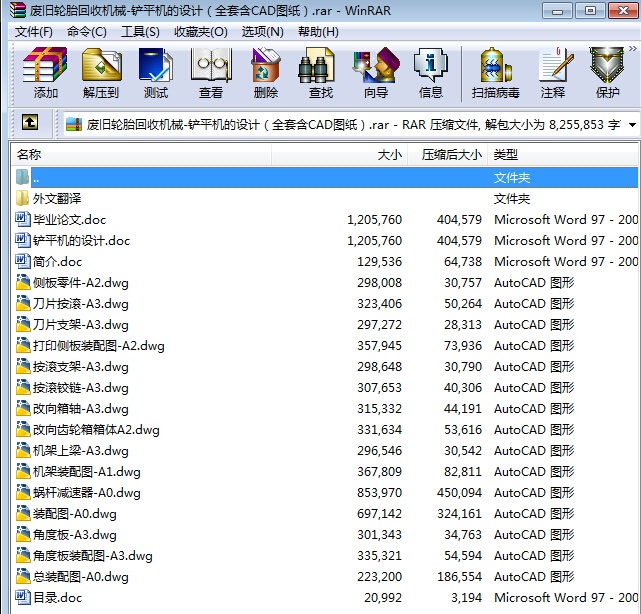641x614 pixels.
Task: Click the Delete (删除) toolbar icon
Action: pos(266,73)
